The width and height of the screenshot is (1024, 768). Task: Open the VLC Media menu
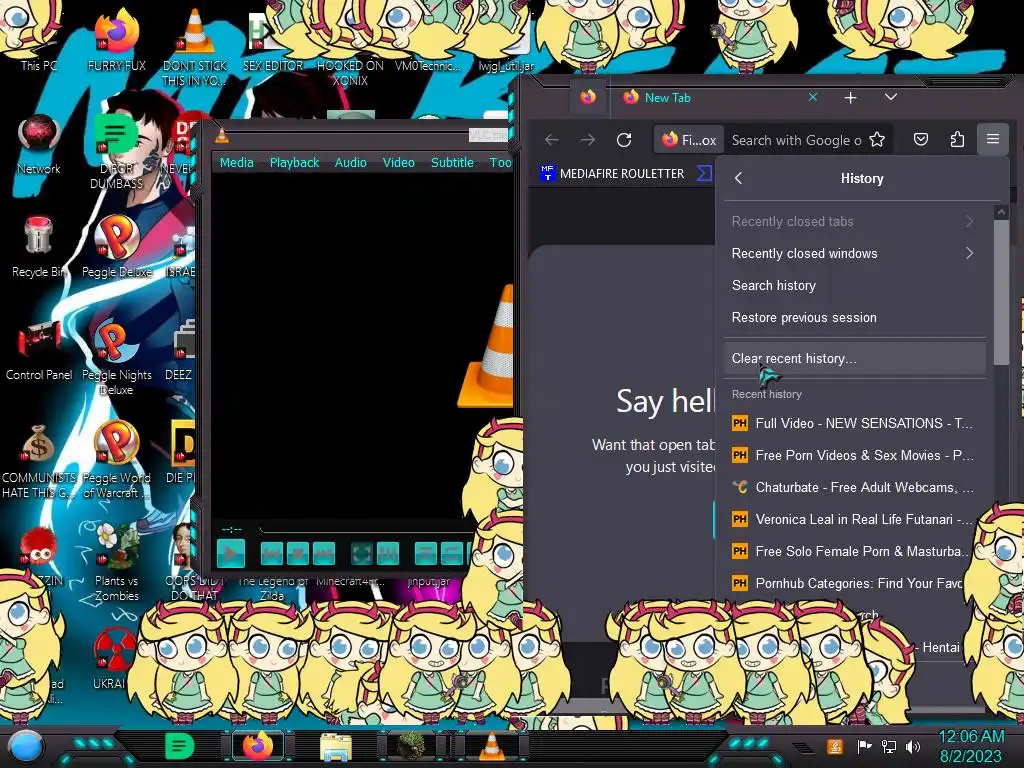click(x=236, y=163)
